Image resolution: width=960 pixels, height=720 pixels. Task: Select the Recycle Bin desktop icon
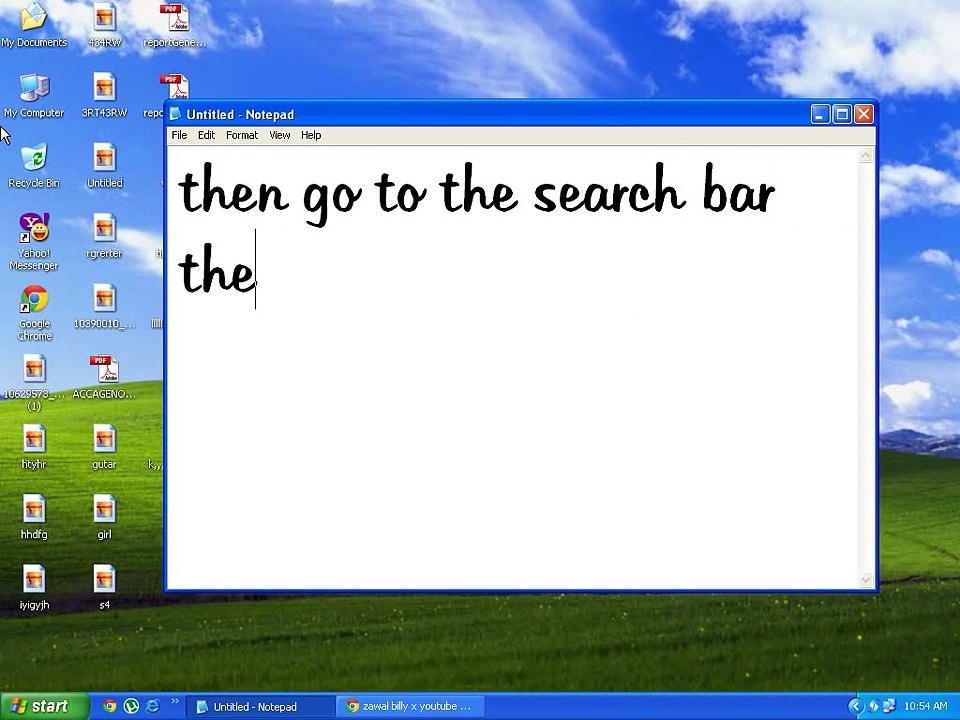pos(34,165)
